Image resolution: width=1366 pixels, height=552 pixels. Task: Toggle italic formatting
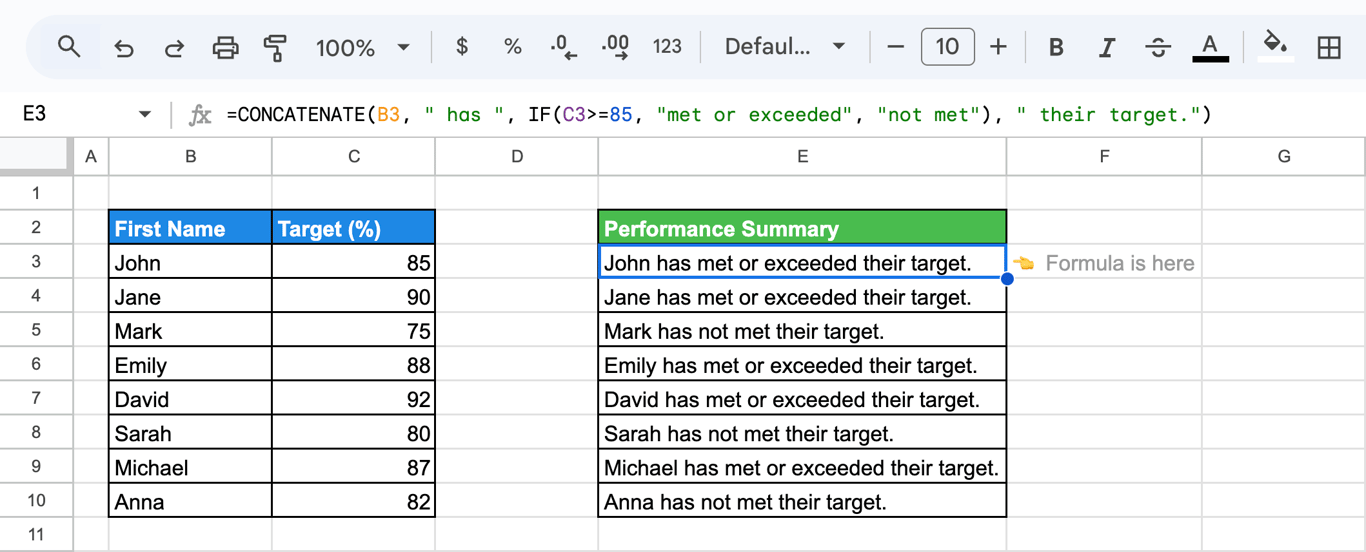pos(1107,47)
